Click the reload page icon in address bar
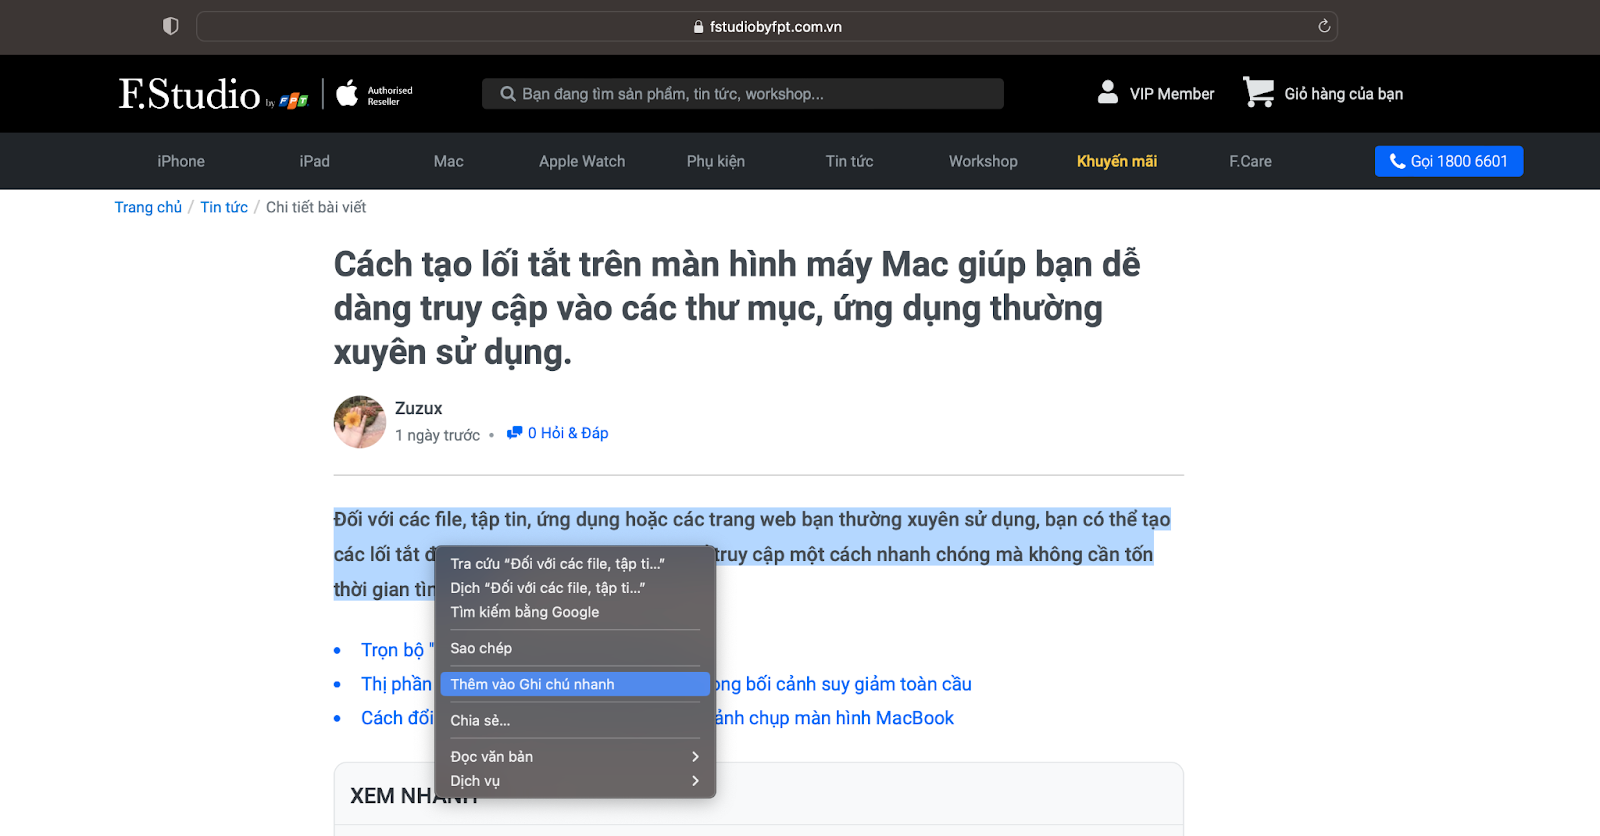This screenshot has height=836, width=1600. [1324, 26]
